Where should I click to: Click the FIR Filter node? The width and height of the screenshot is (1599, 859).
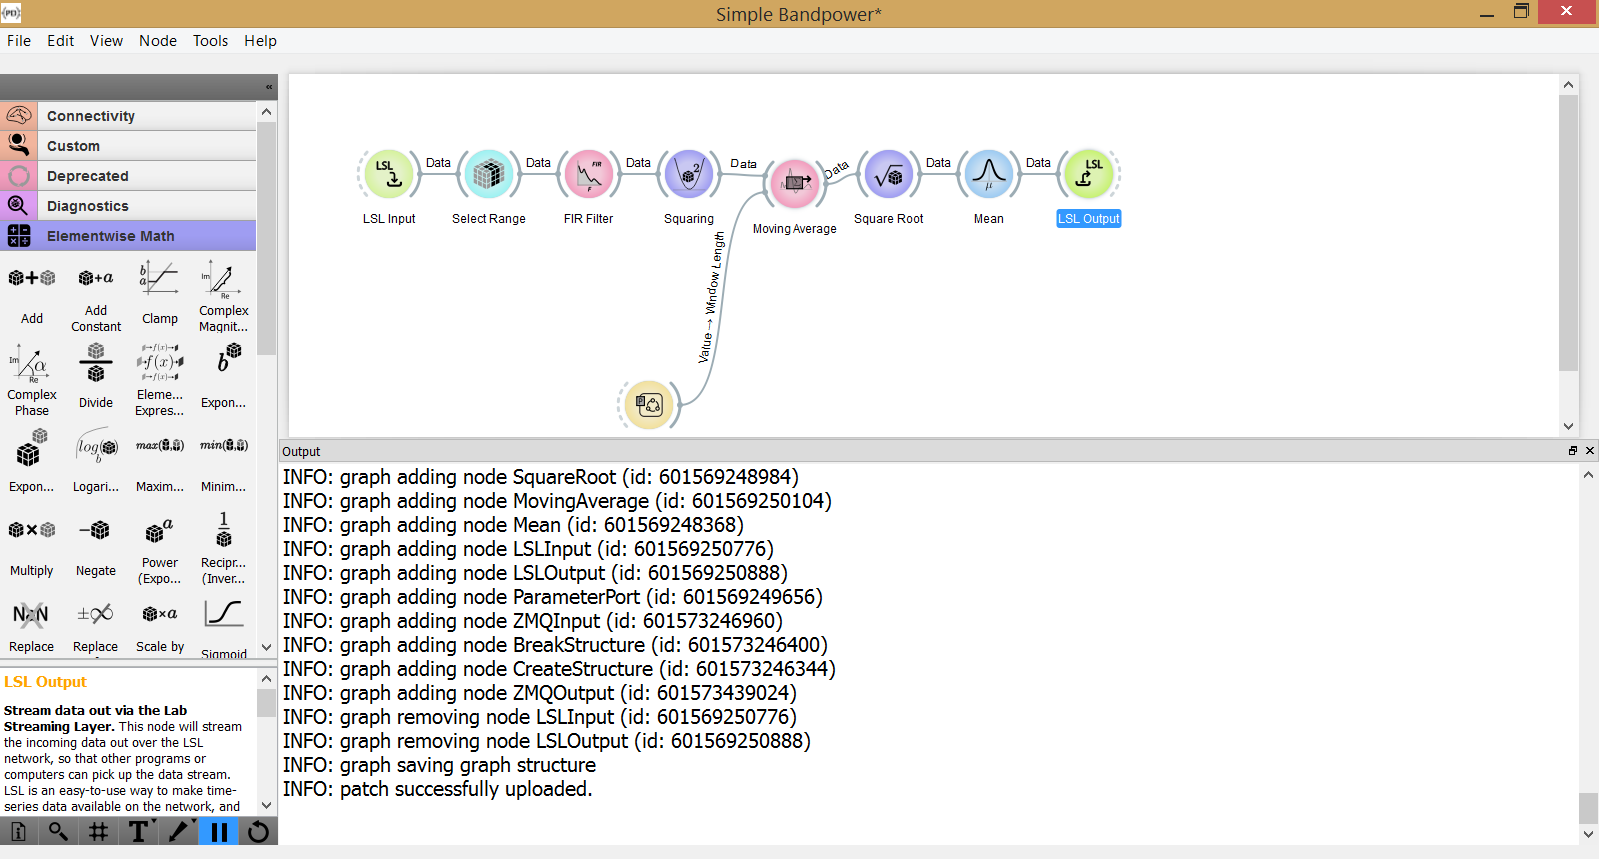[589, 175]
